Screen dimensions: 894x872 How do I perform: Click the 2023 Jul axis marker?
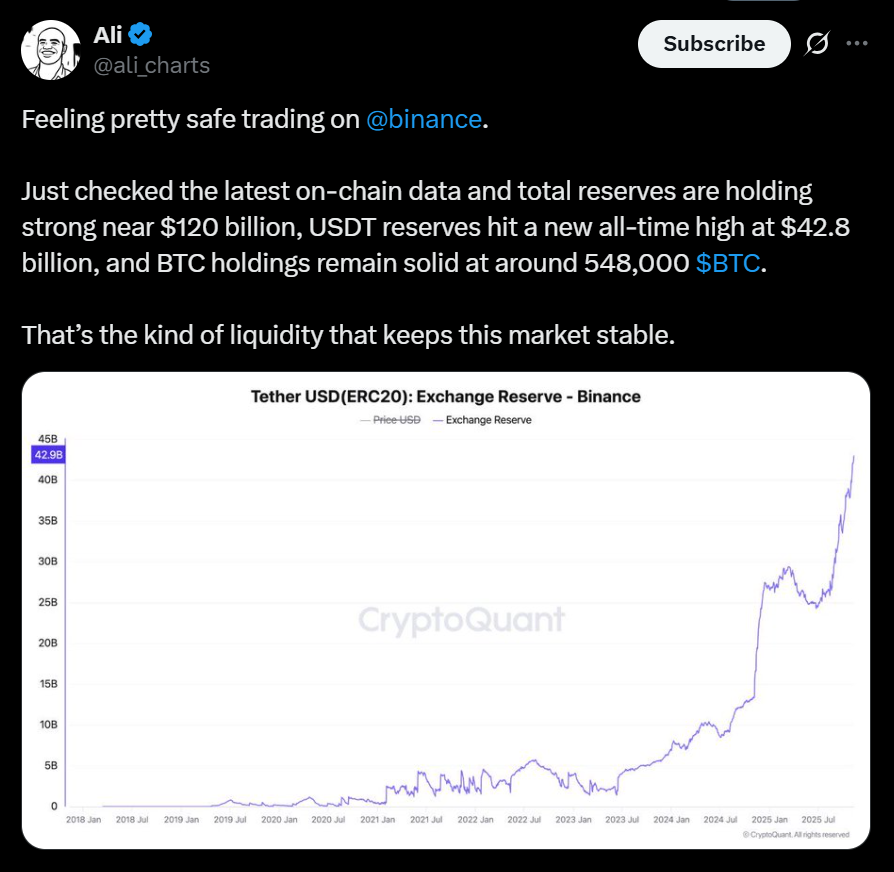pyautogui.click(x=622, y=820)
